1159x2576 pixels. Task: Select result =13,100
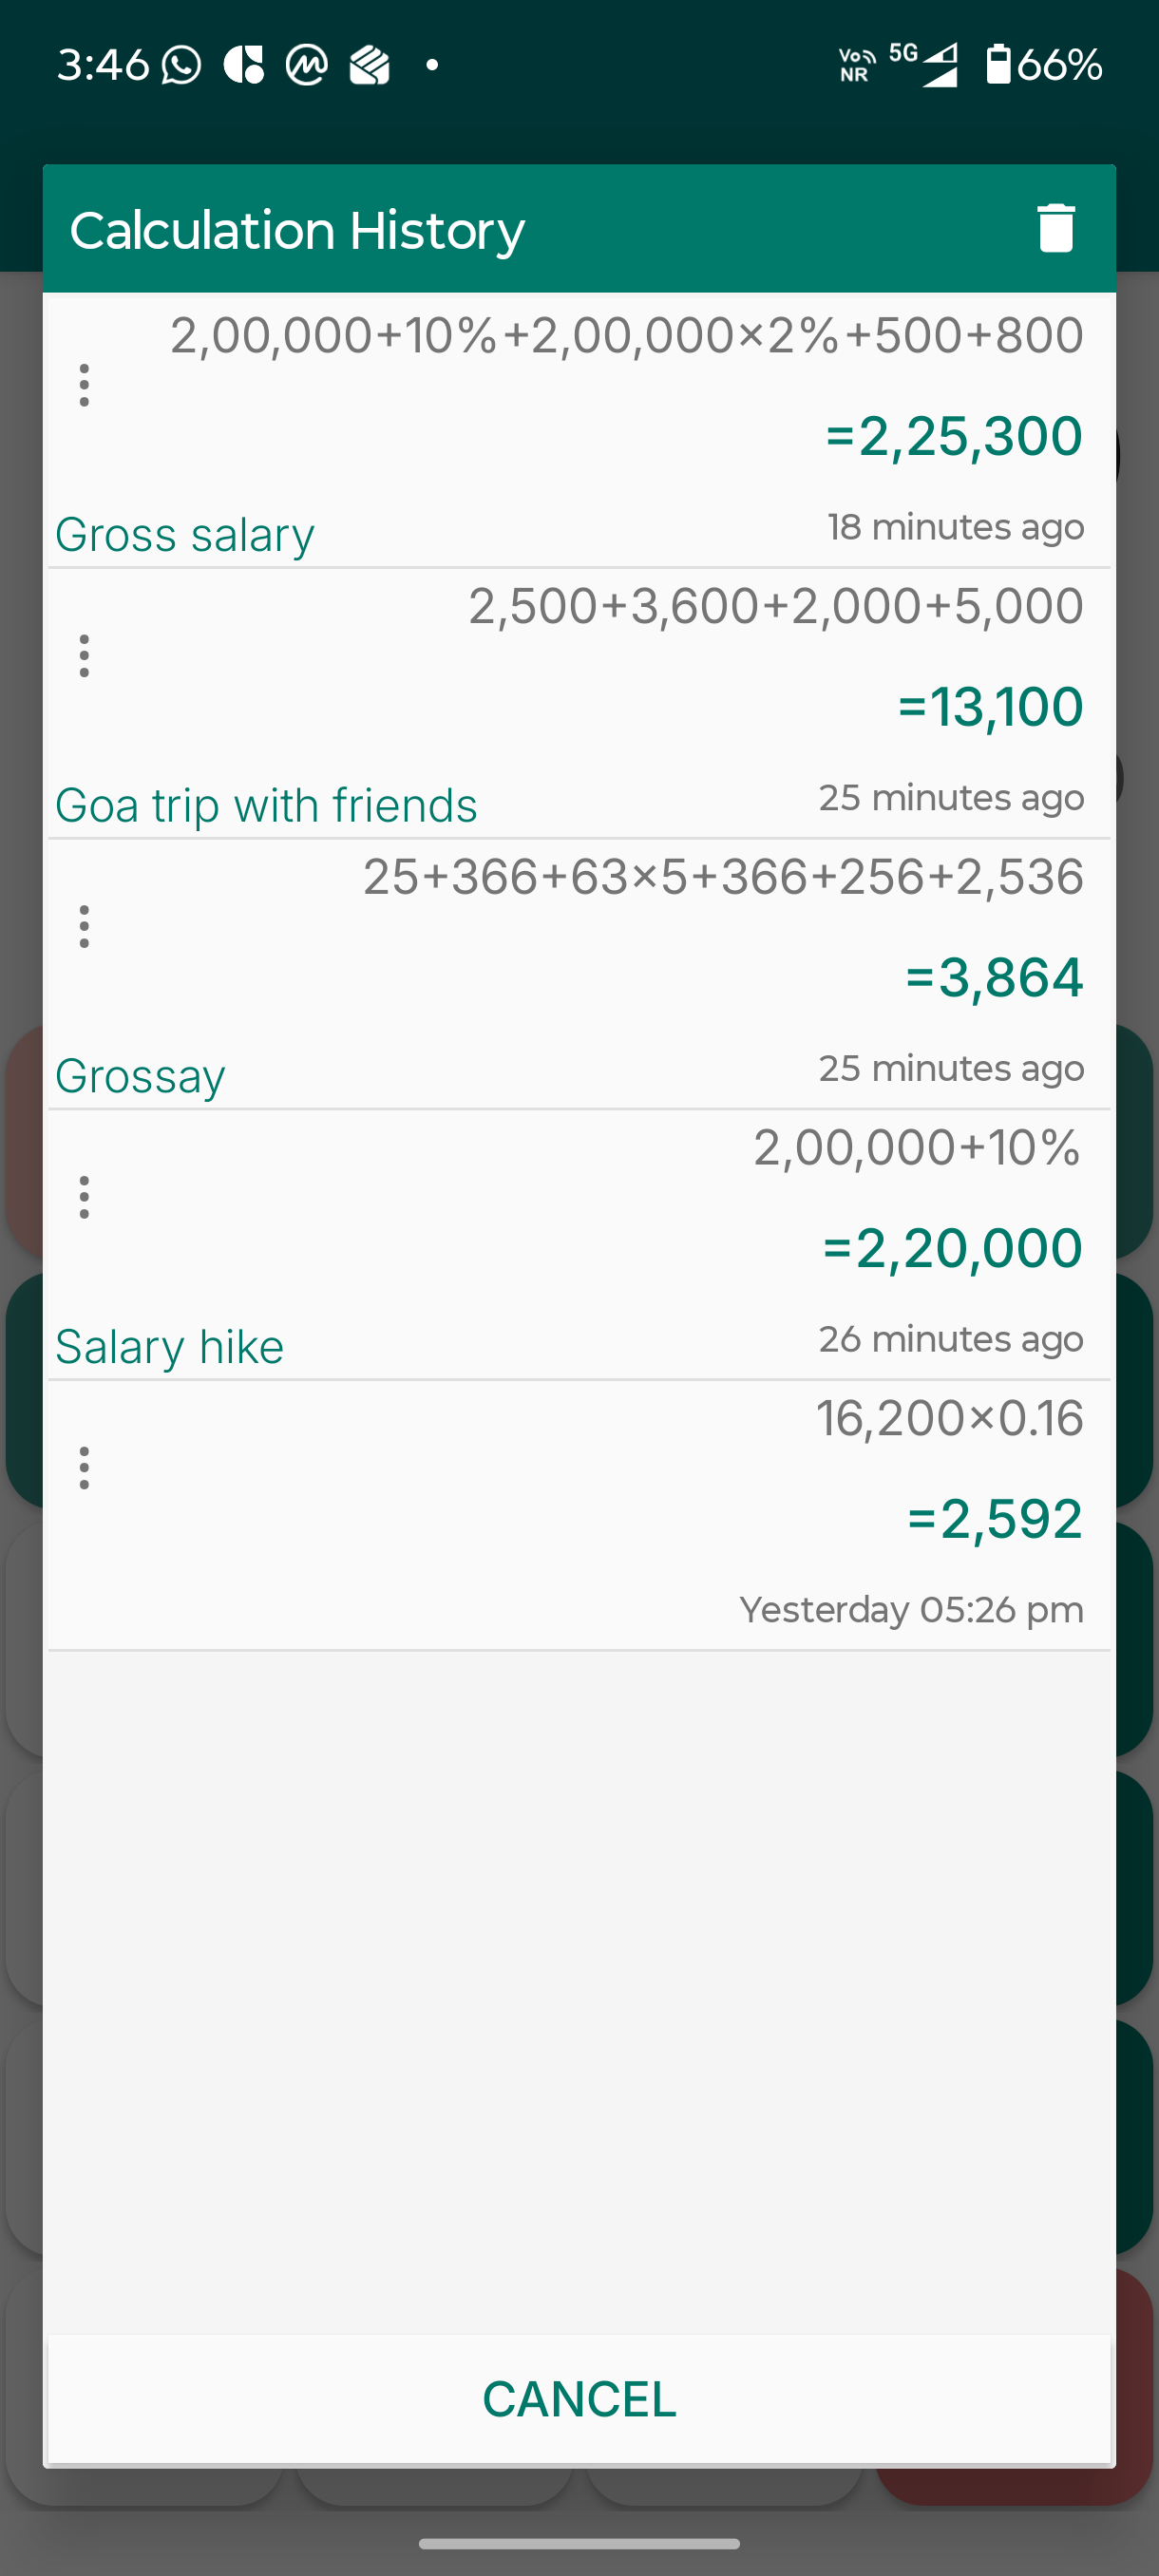tap(990, 707)
